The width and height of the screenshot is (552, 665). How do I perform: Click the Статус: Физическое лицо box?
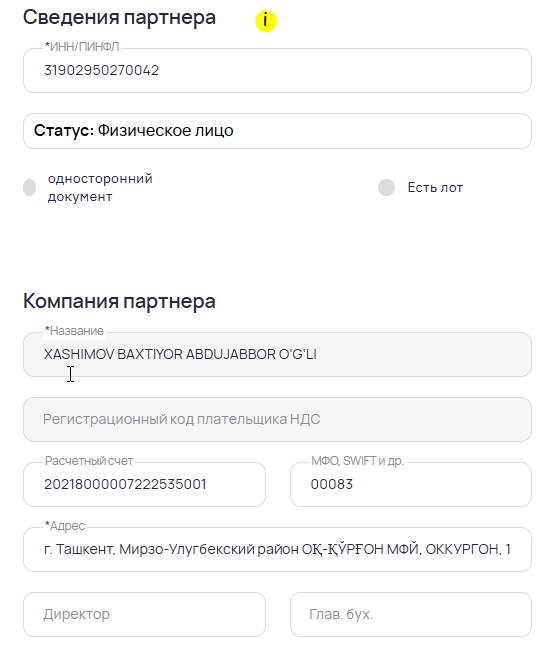point(277,131)
